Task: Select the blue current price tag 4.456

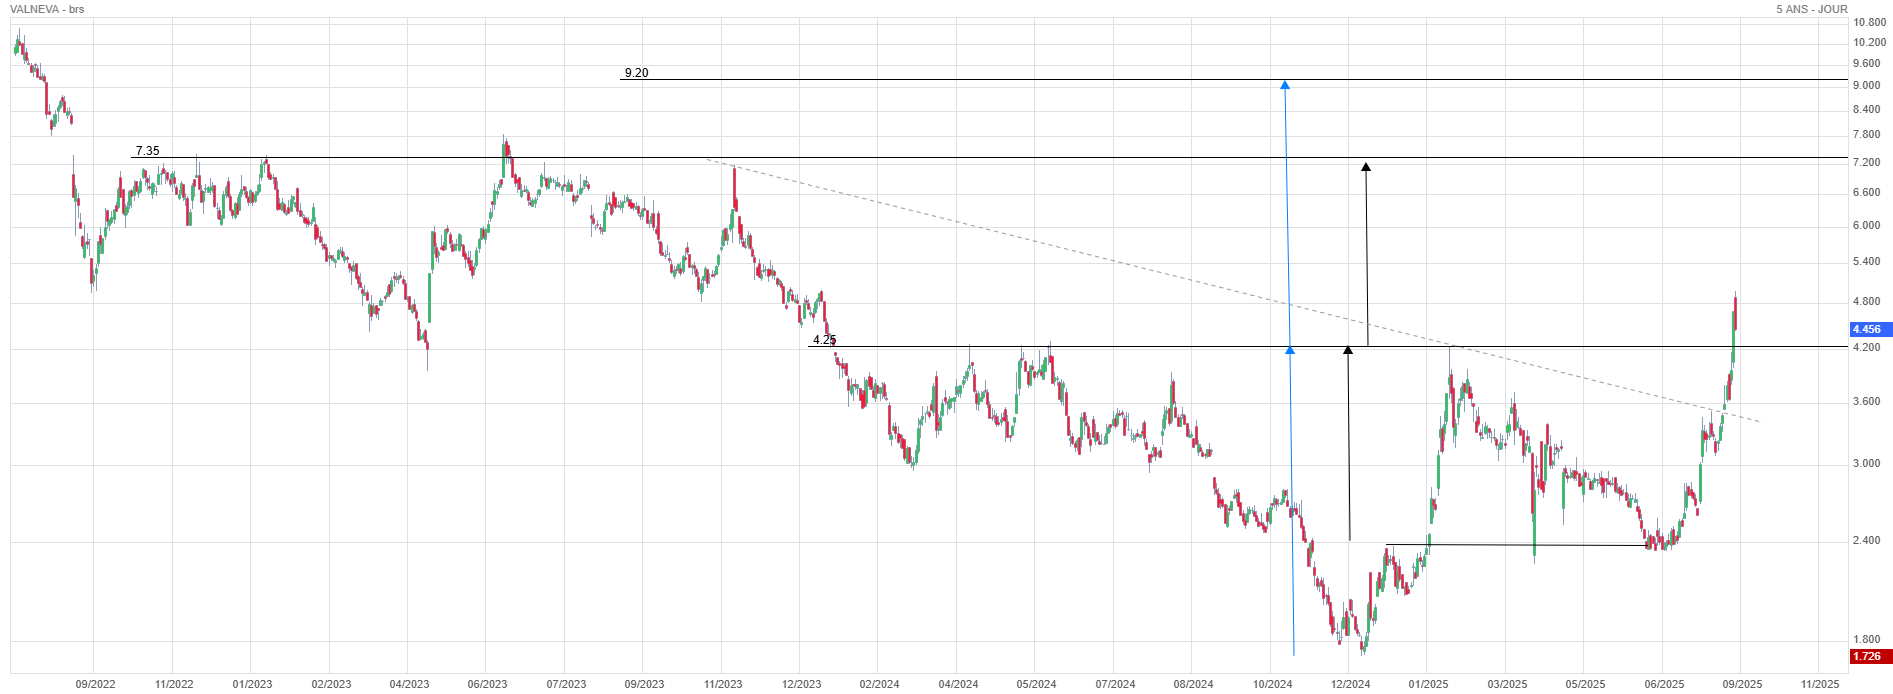Action: pos(1870,329)
